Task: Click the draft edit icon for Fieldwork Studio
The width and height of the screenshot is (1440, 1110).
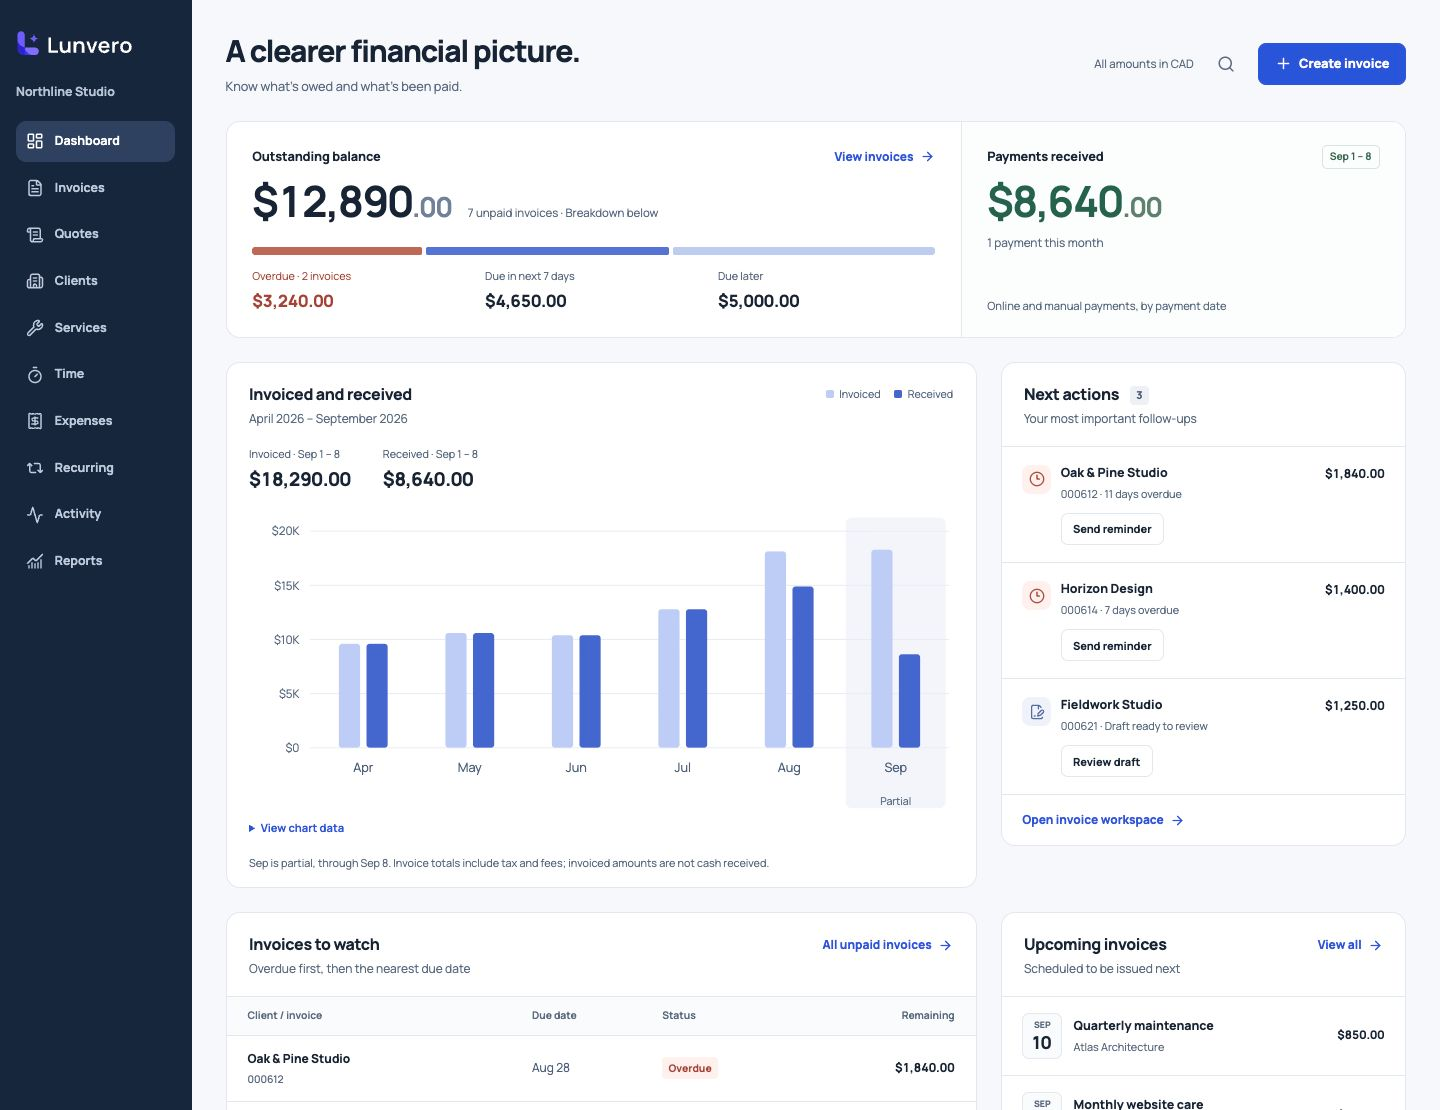Action: (x=1037, y=712)
